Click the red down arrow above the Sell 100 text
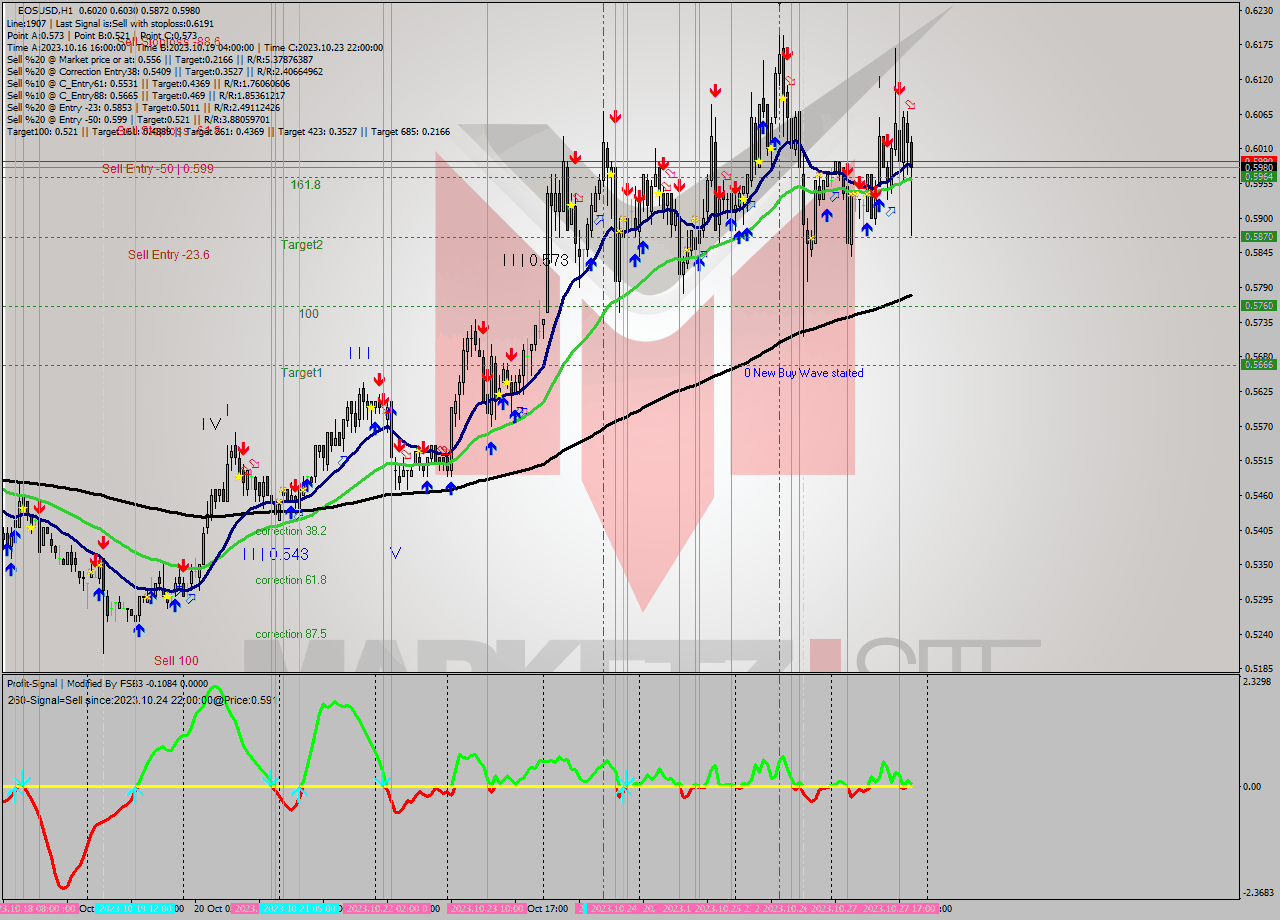Image resolution: width=1280 pixels, height=920 pixels. click(x=183, y=566)
